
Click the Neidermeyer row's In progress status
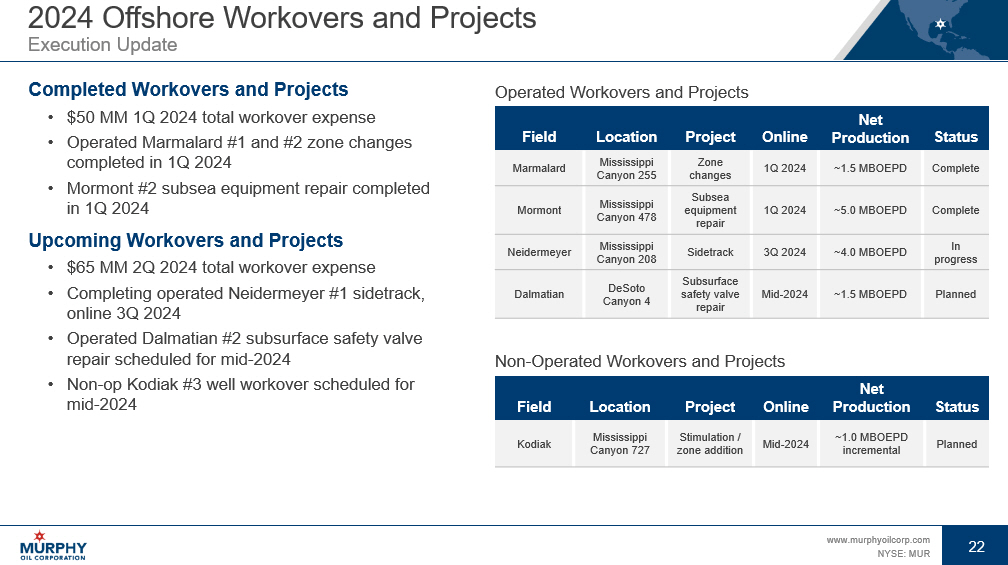pos(955,252)
